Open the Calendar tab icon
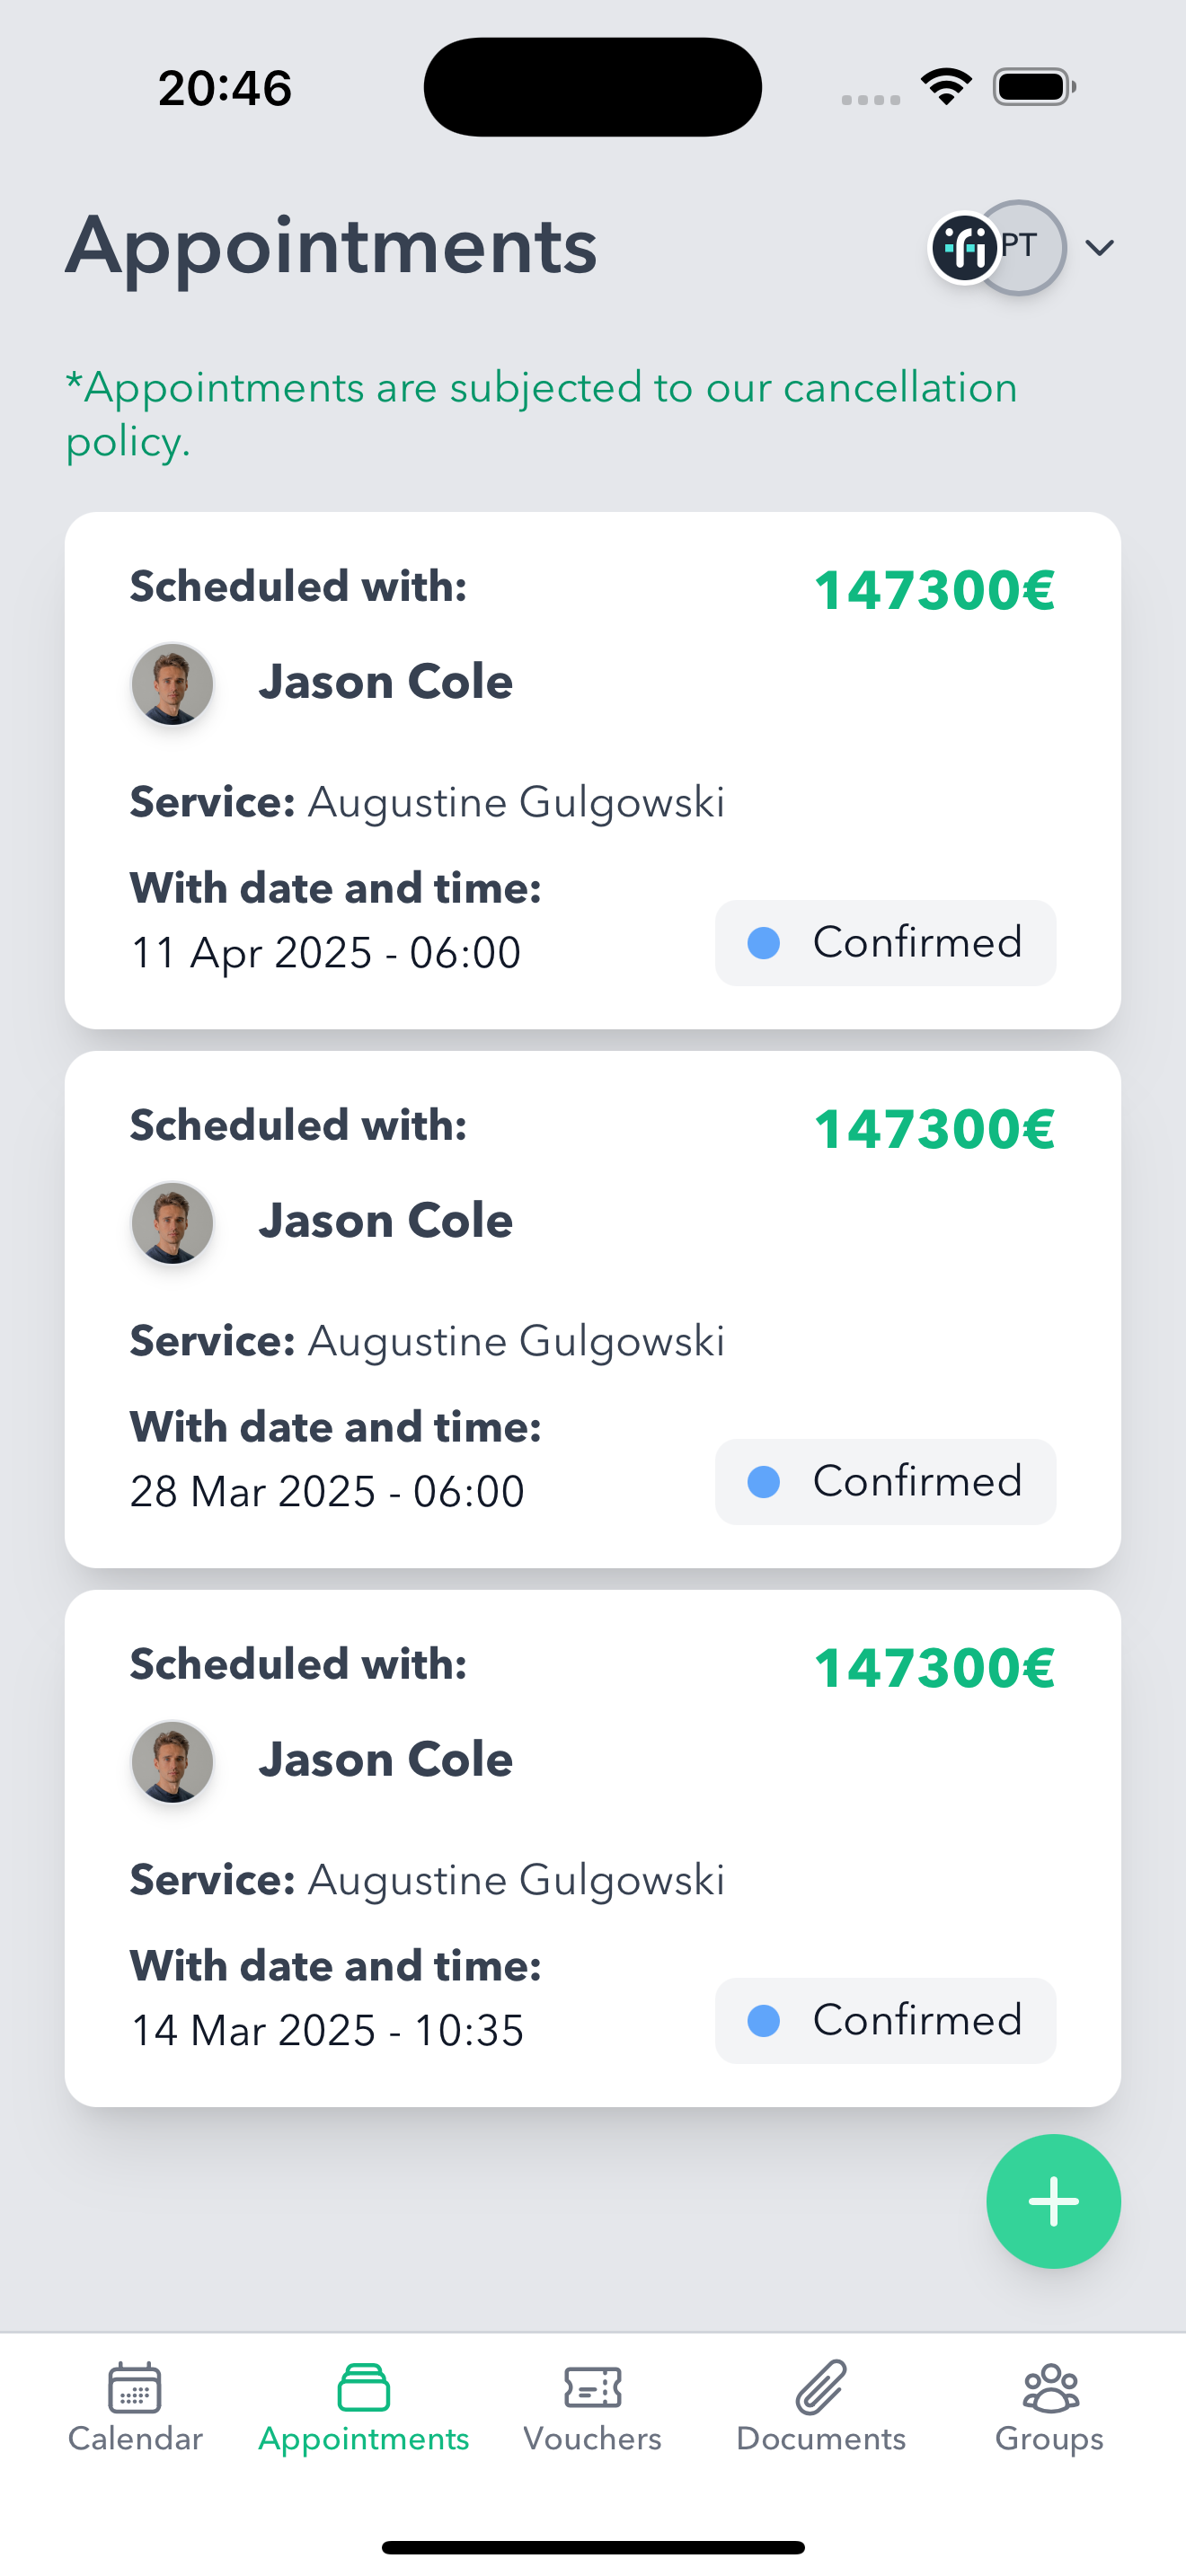 pyautogui.click(x=135, y=2388)
